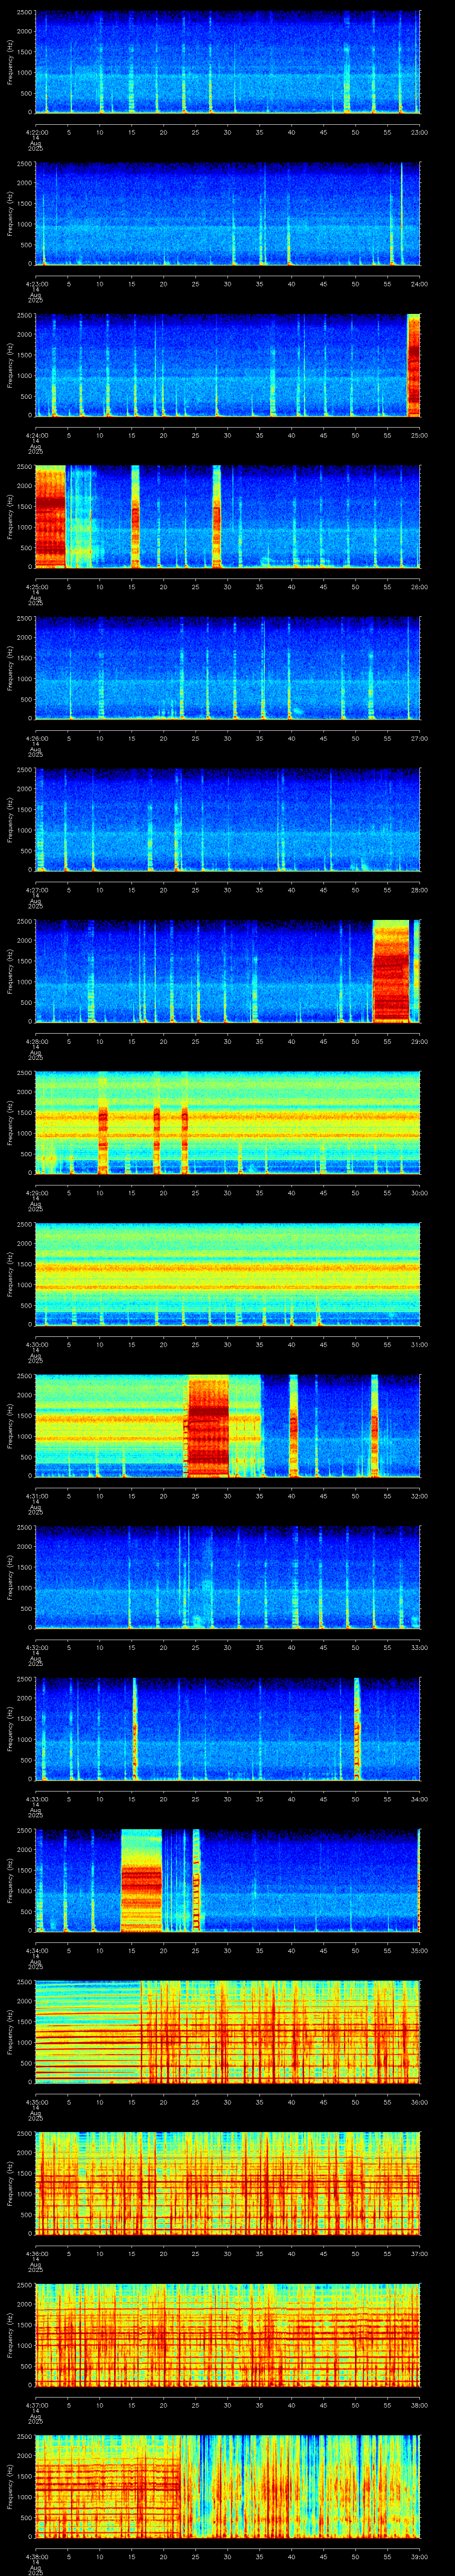Select the spectrogram panel starting at 4:23:00

pos(227,214)
